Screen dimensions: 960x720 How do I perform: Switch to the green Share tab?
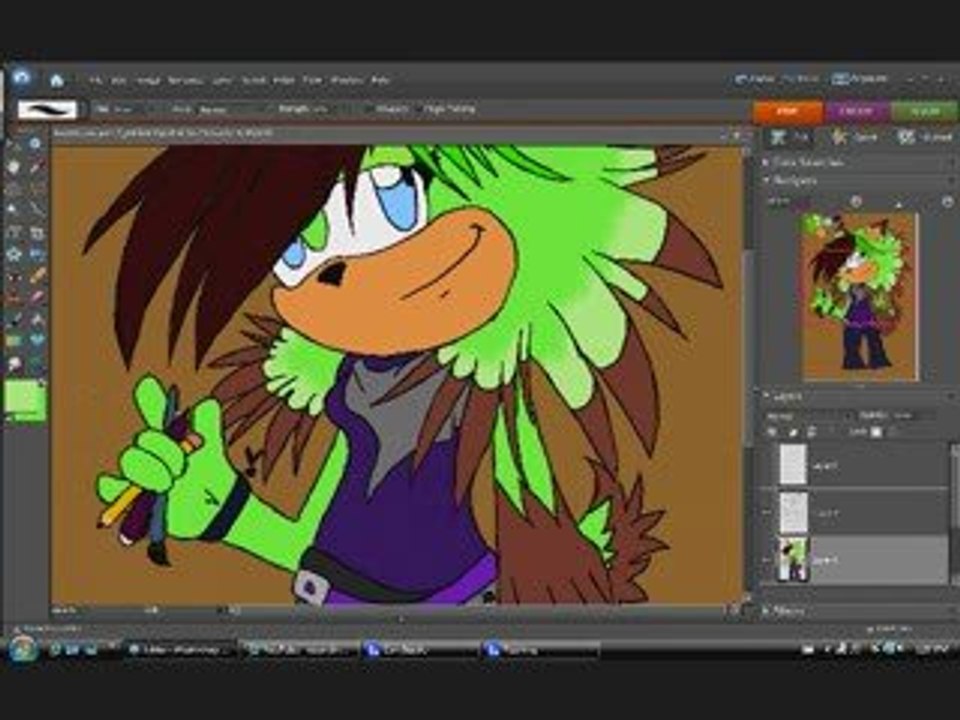pos(923,111)
